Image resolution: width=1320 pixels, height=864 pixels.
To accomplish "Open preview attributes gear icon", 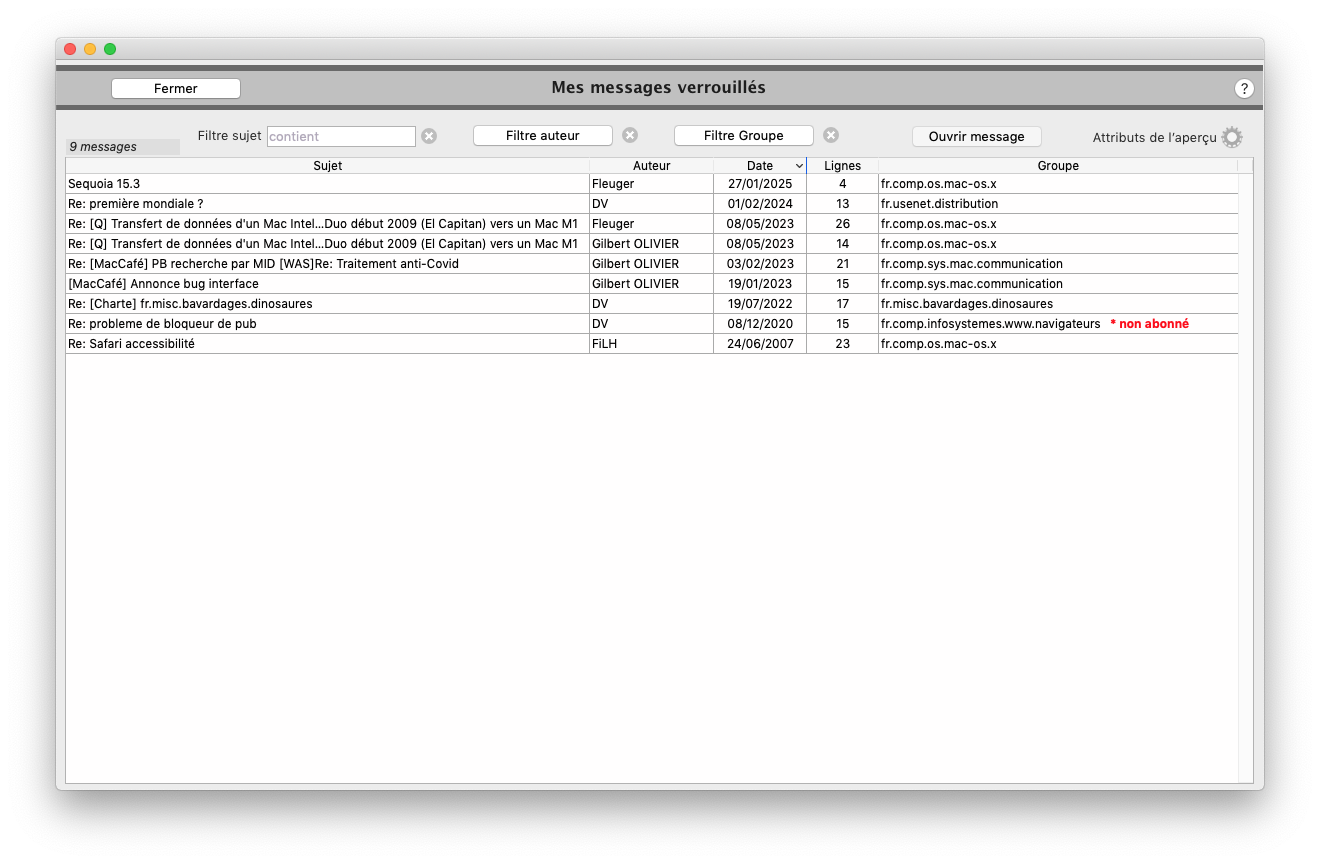I will (x=1232, y=137).
